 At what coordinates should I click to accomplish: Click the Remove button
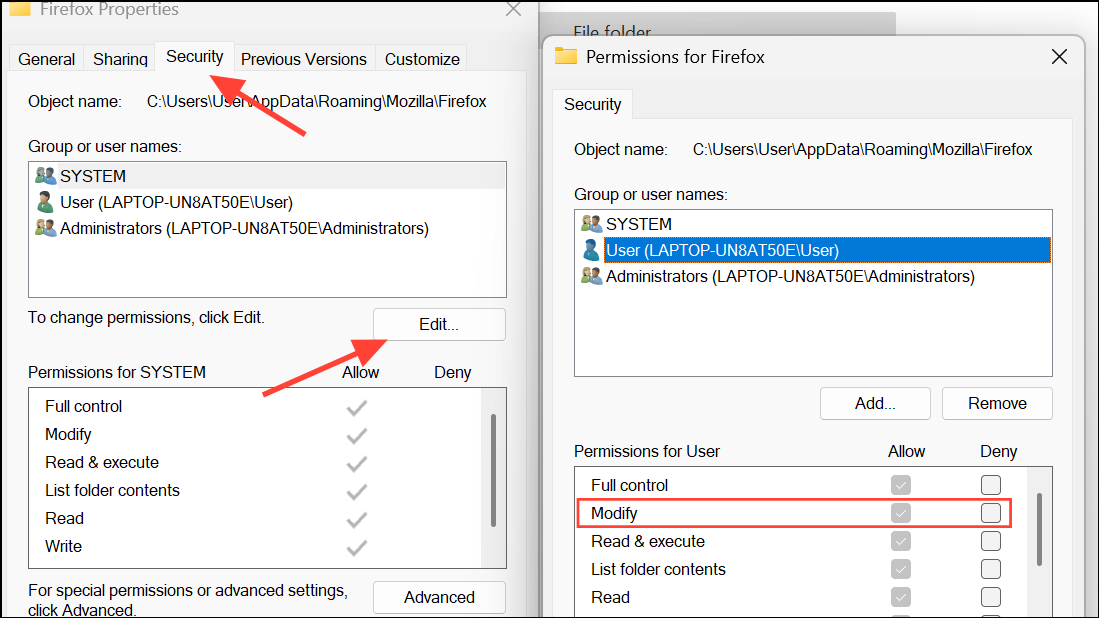(997, 404)
